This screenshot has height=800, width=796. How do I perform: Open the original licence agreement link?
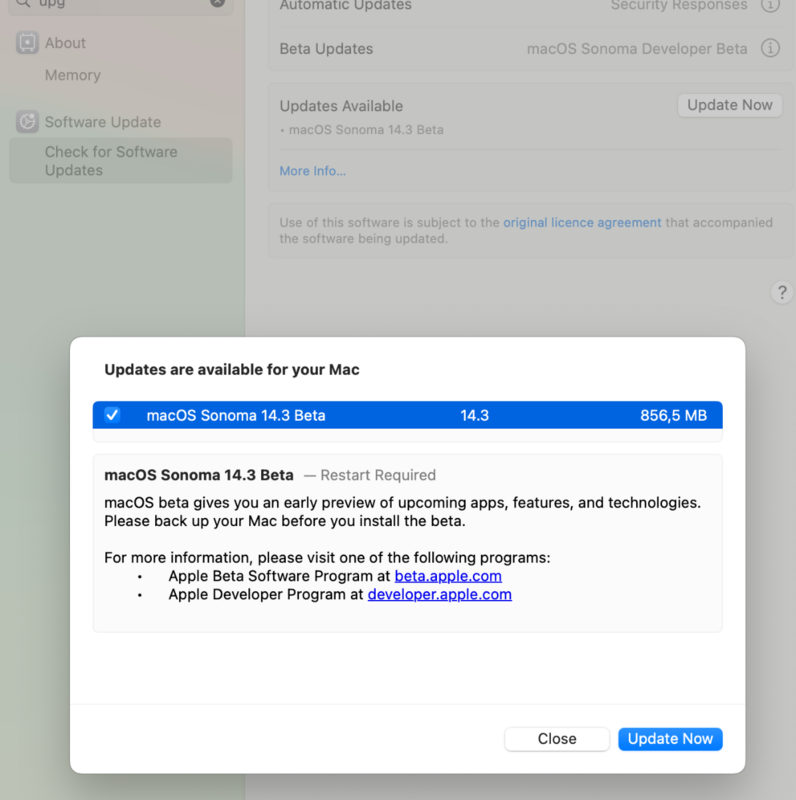(582, 223)
